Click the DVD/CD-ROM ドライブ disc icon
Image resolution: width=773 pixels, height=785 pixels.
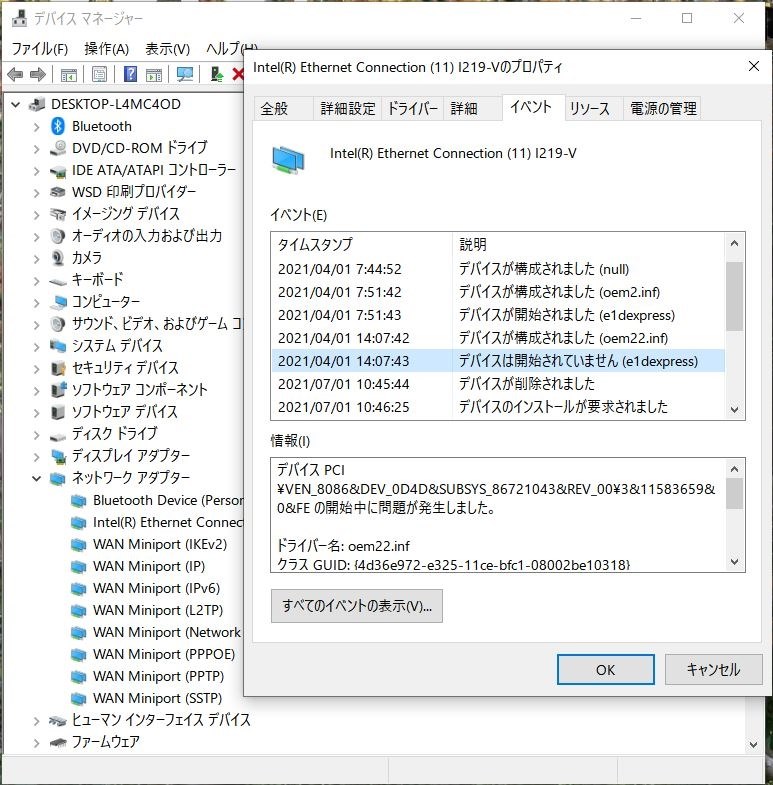[58, 148]
